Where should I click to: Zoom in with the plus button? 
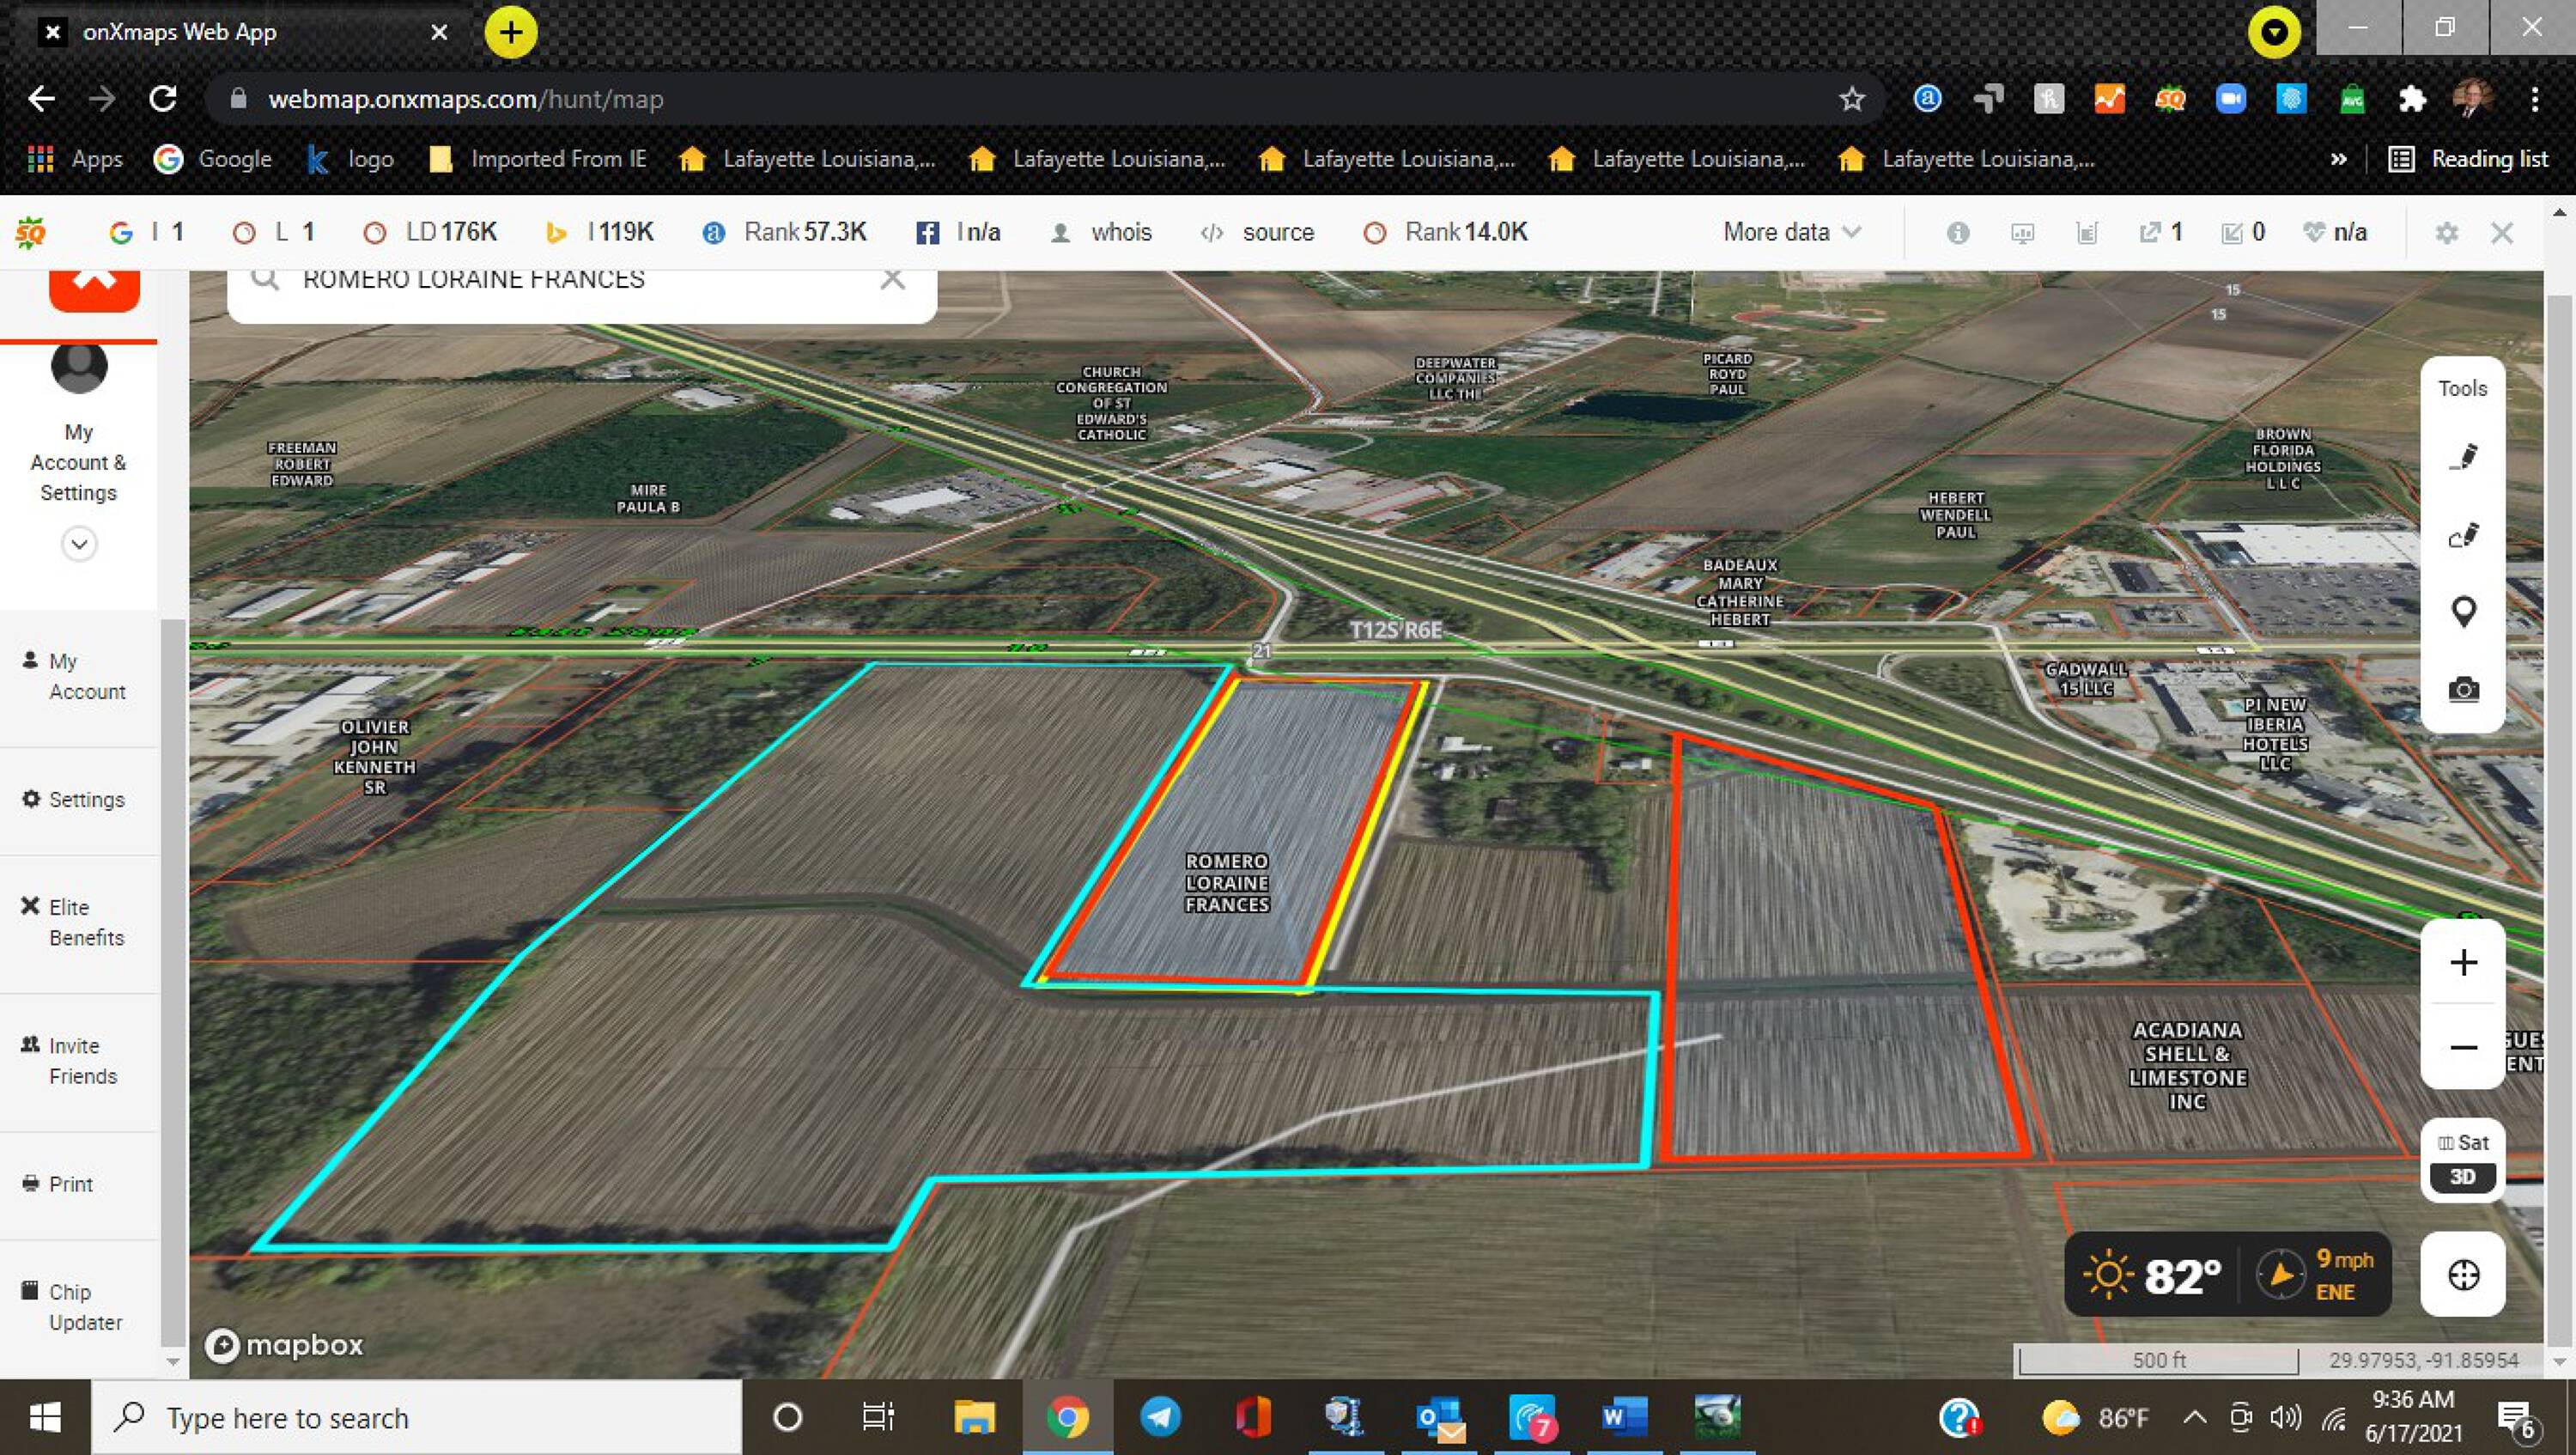tap(2463, 962)
